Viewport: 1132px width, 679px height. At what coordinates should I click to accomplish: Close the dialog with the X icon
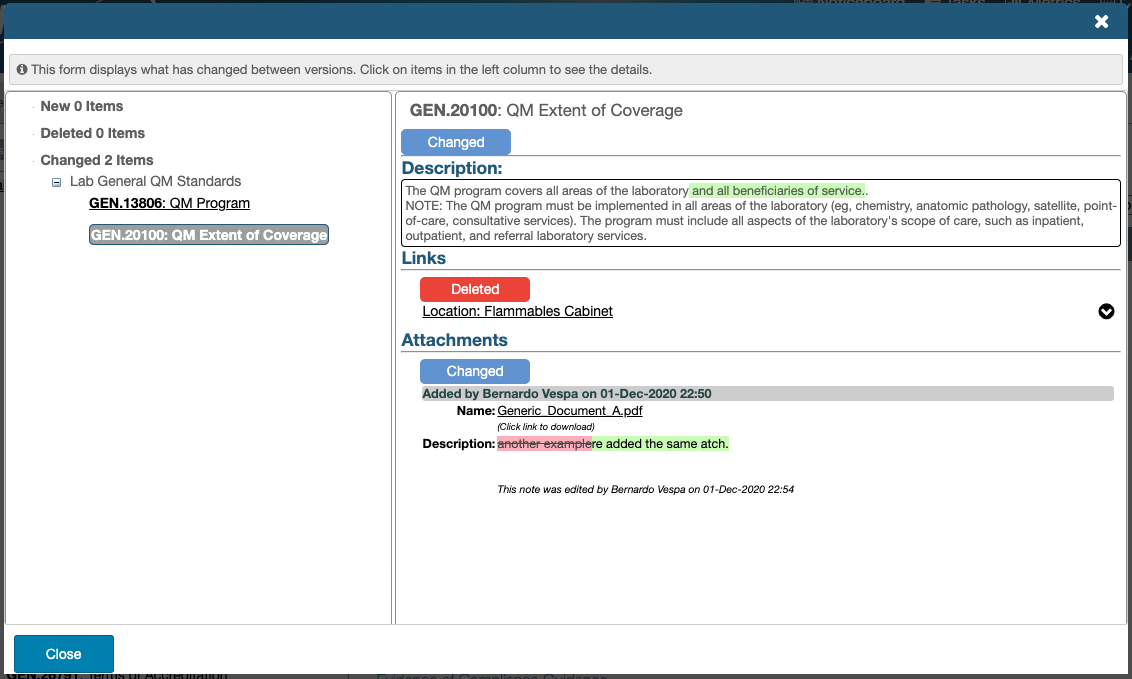[x=1101, y=22]
